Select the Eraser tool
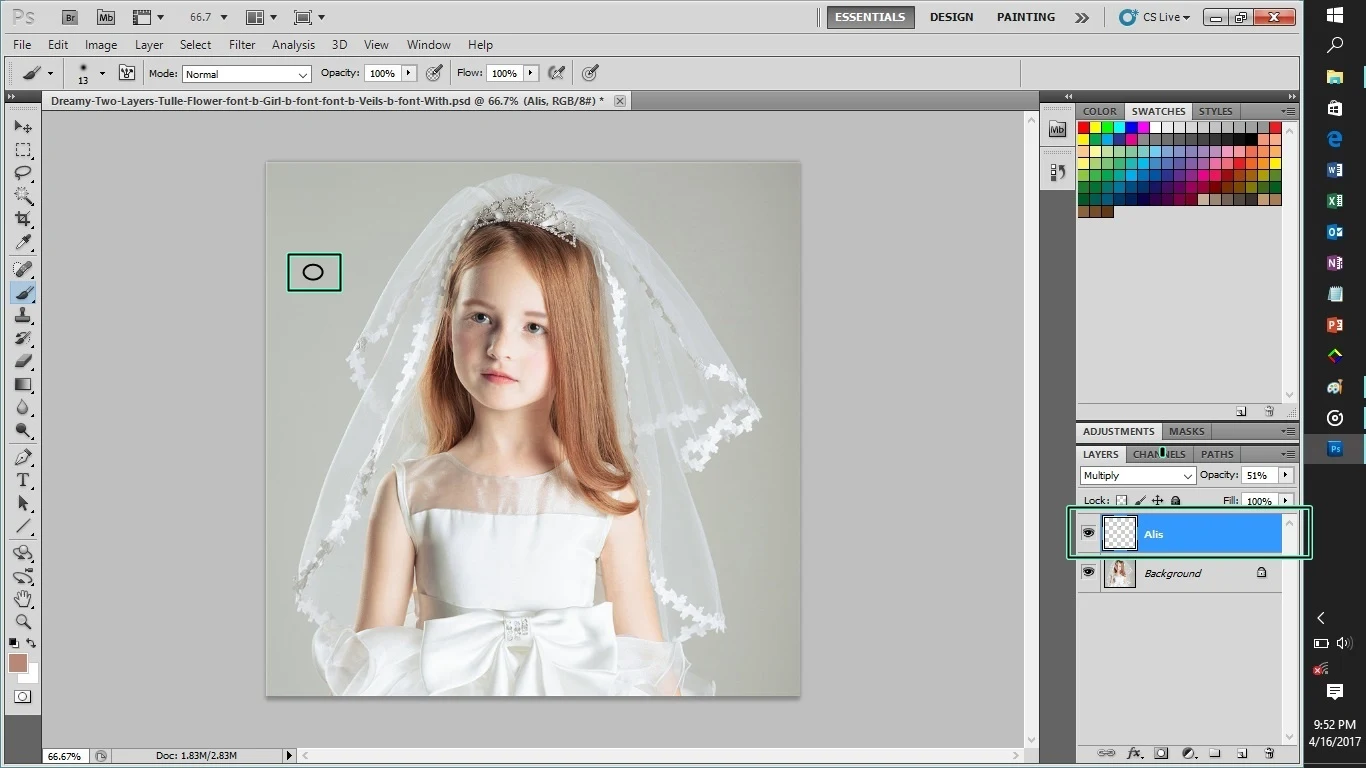 point(23,362)
